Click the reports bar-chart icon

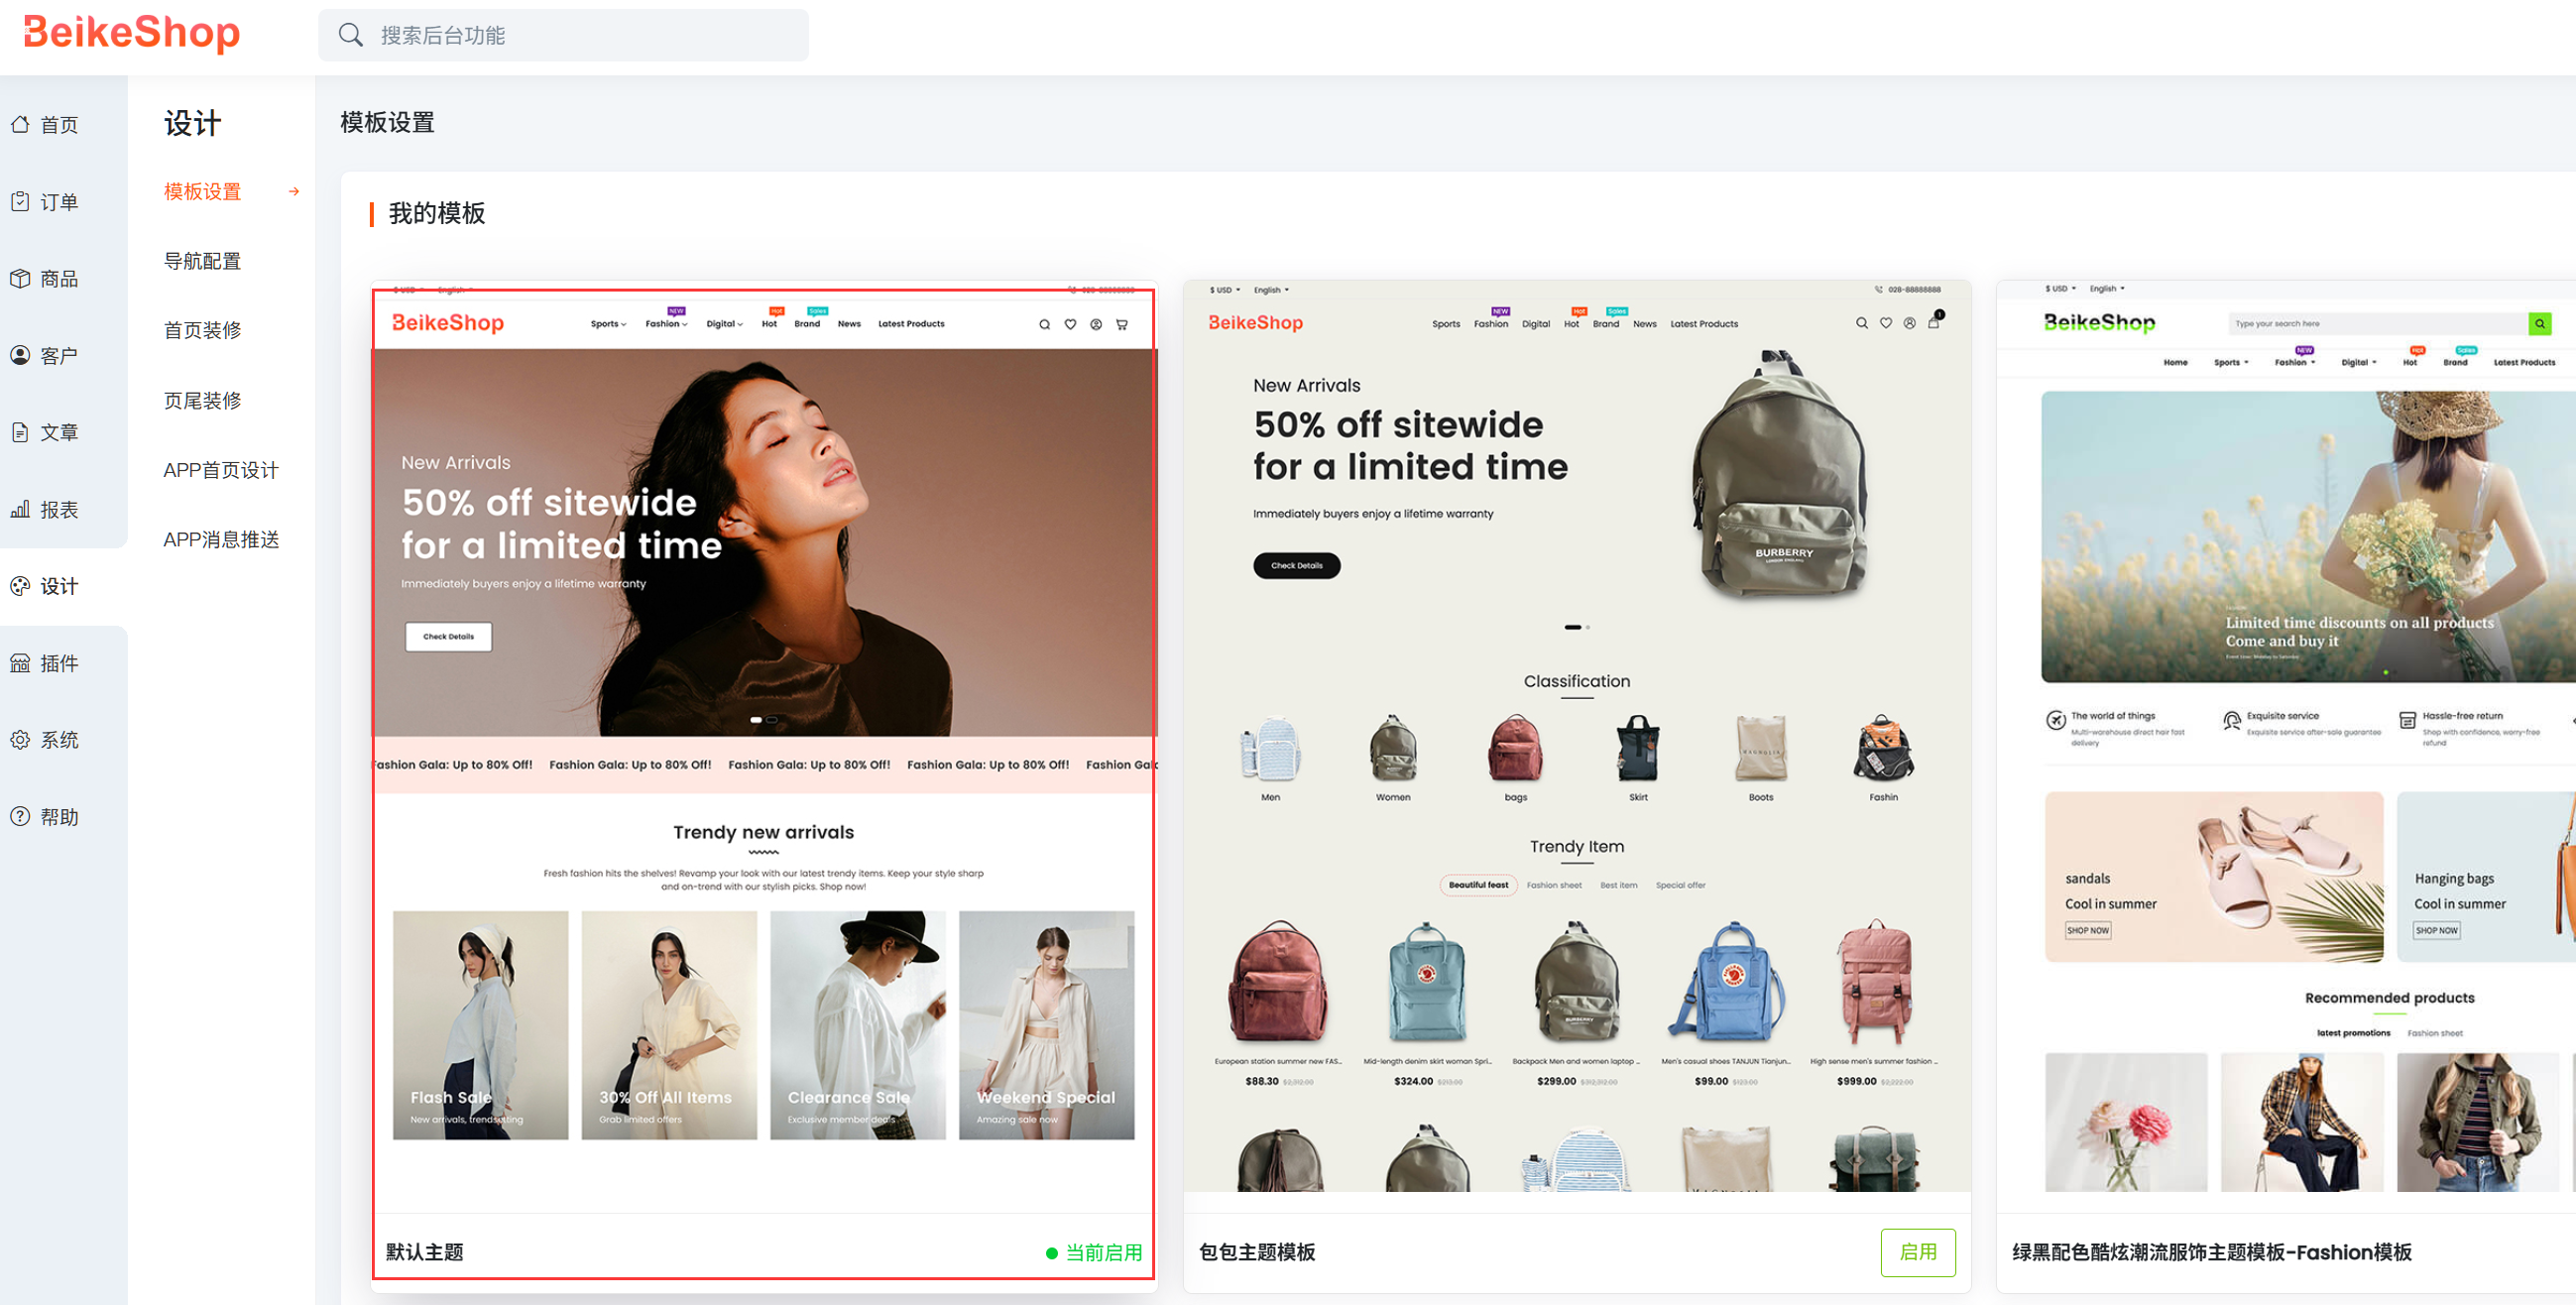20,509
